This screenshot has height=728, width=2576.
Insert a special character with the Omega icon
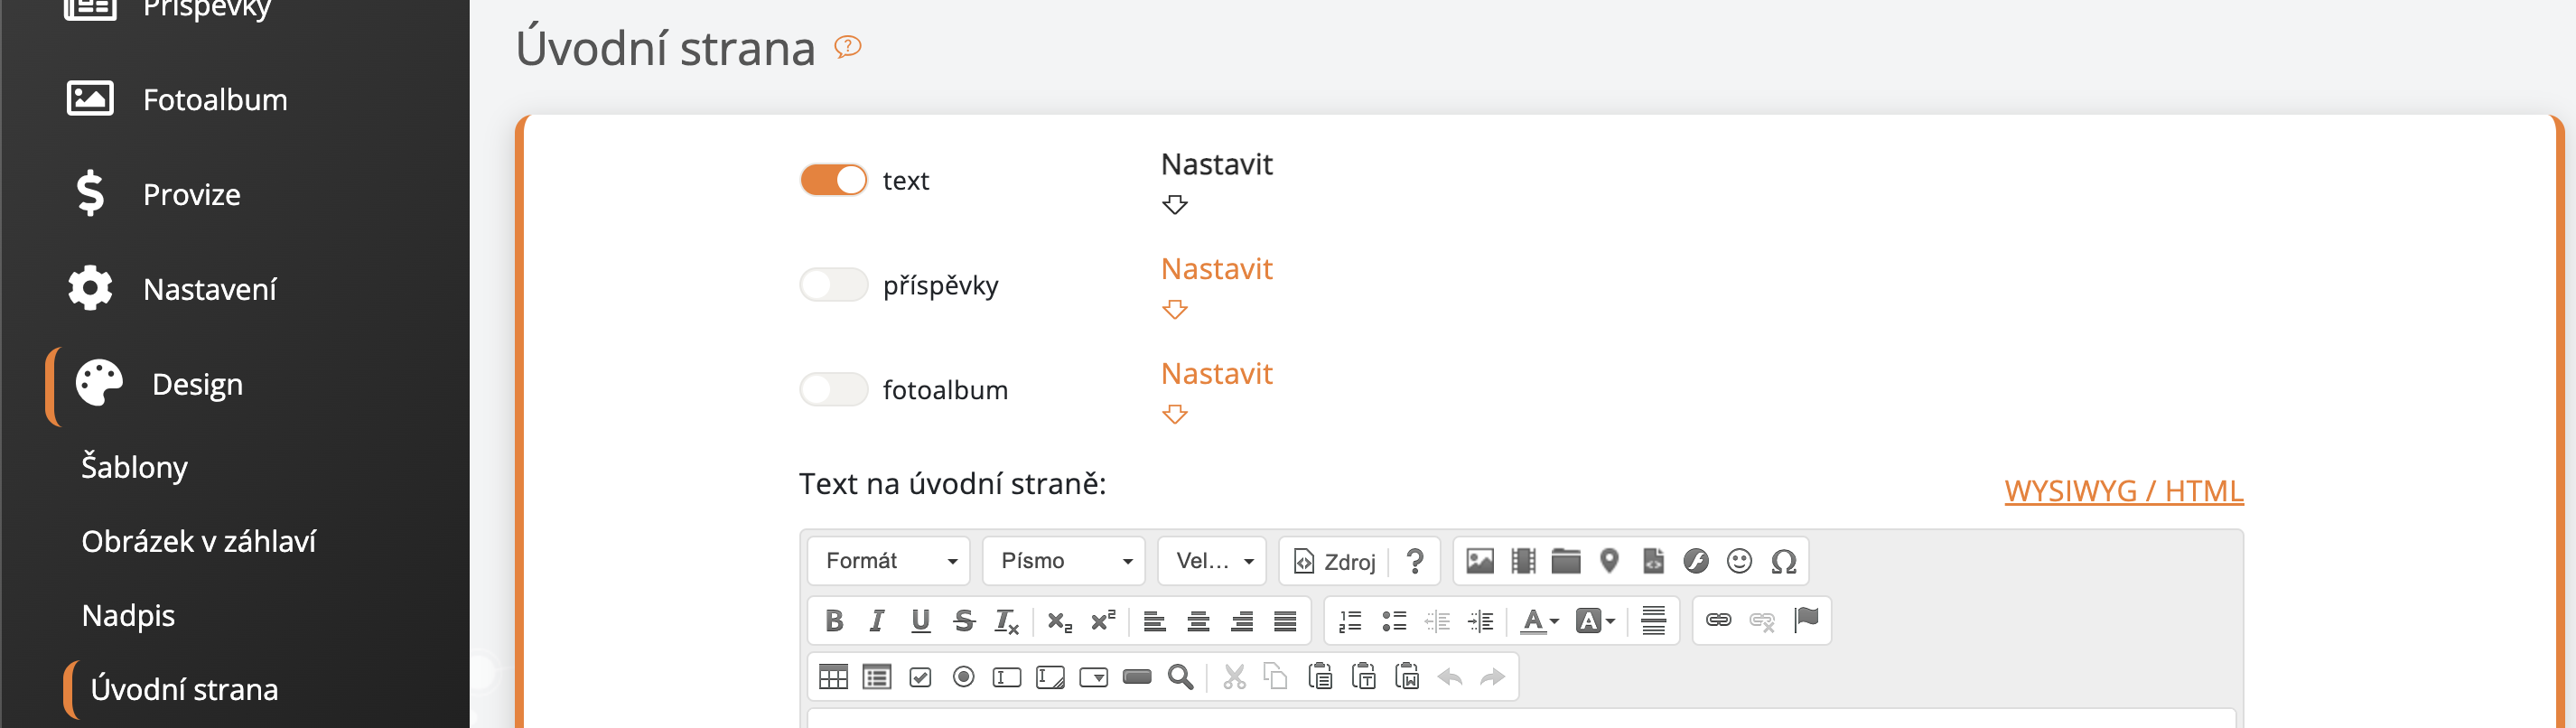pyautogui.click(x=1783, y=561)
